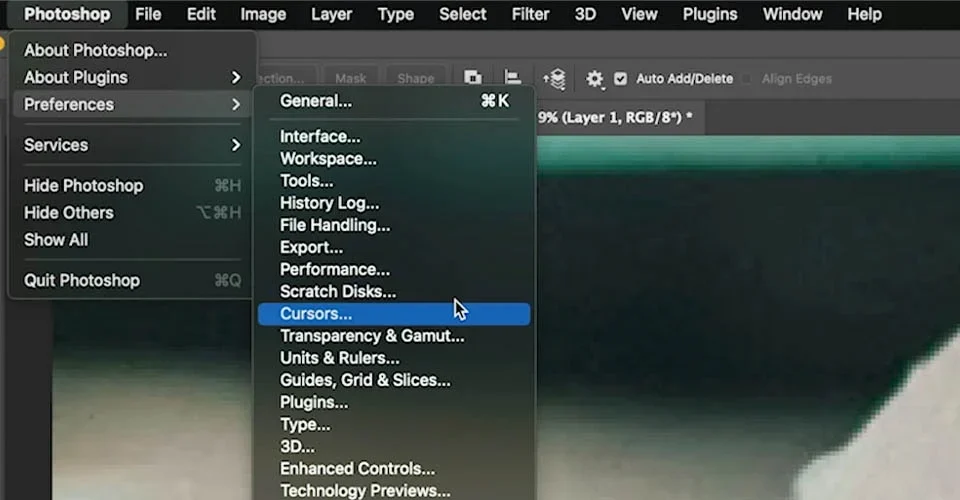The image size is (960, 500).
Task: Choose Hide Photoshop from the menu
Action: click(132, 185)
